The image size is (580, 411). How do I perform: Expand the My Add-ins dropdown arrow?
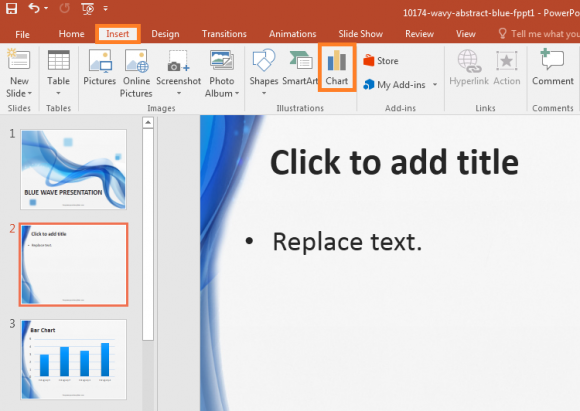click(435, 85)
